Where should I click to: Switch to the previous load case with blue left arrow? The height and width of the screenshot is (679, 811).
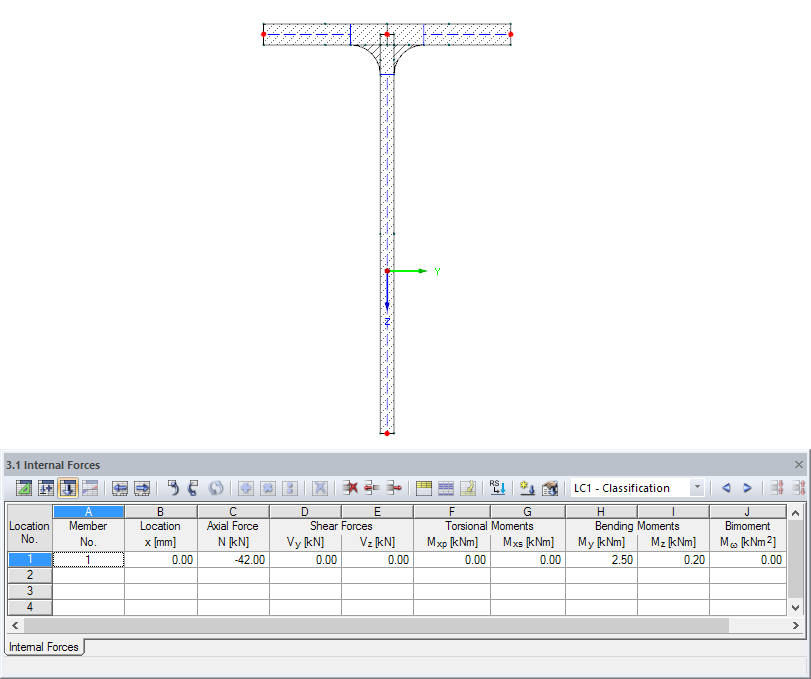click(726, 488)
